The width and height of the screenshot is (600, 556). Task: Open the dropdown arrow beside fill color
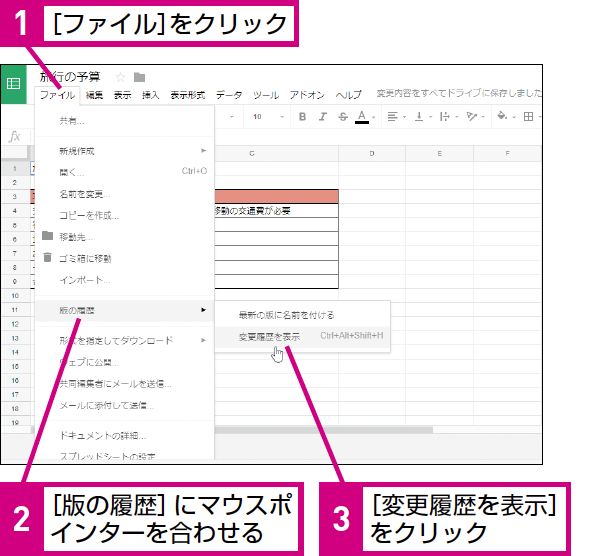click(514, 117)
